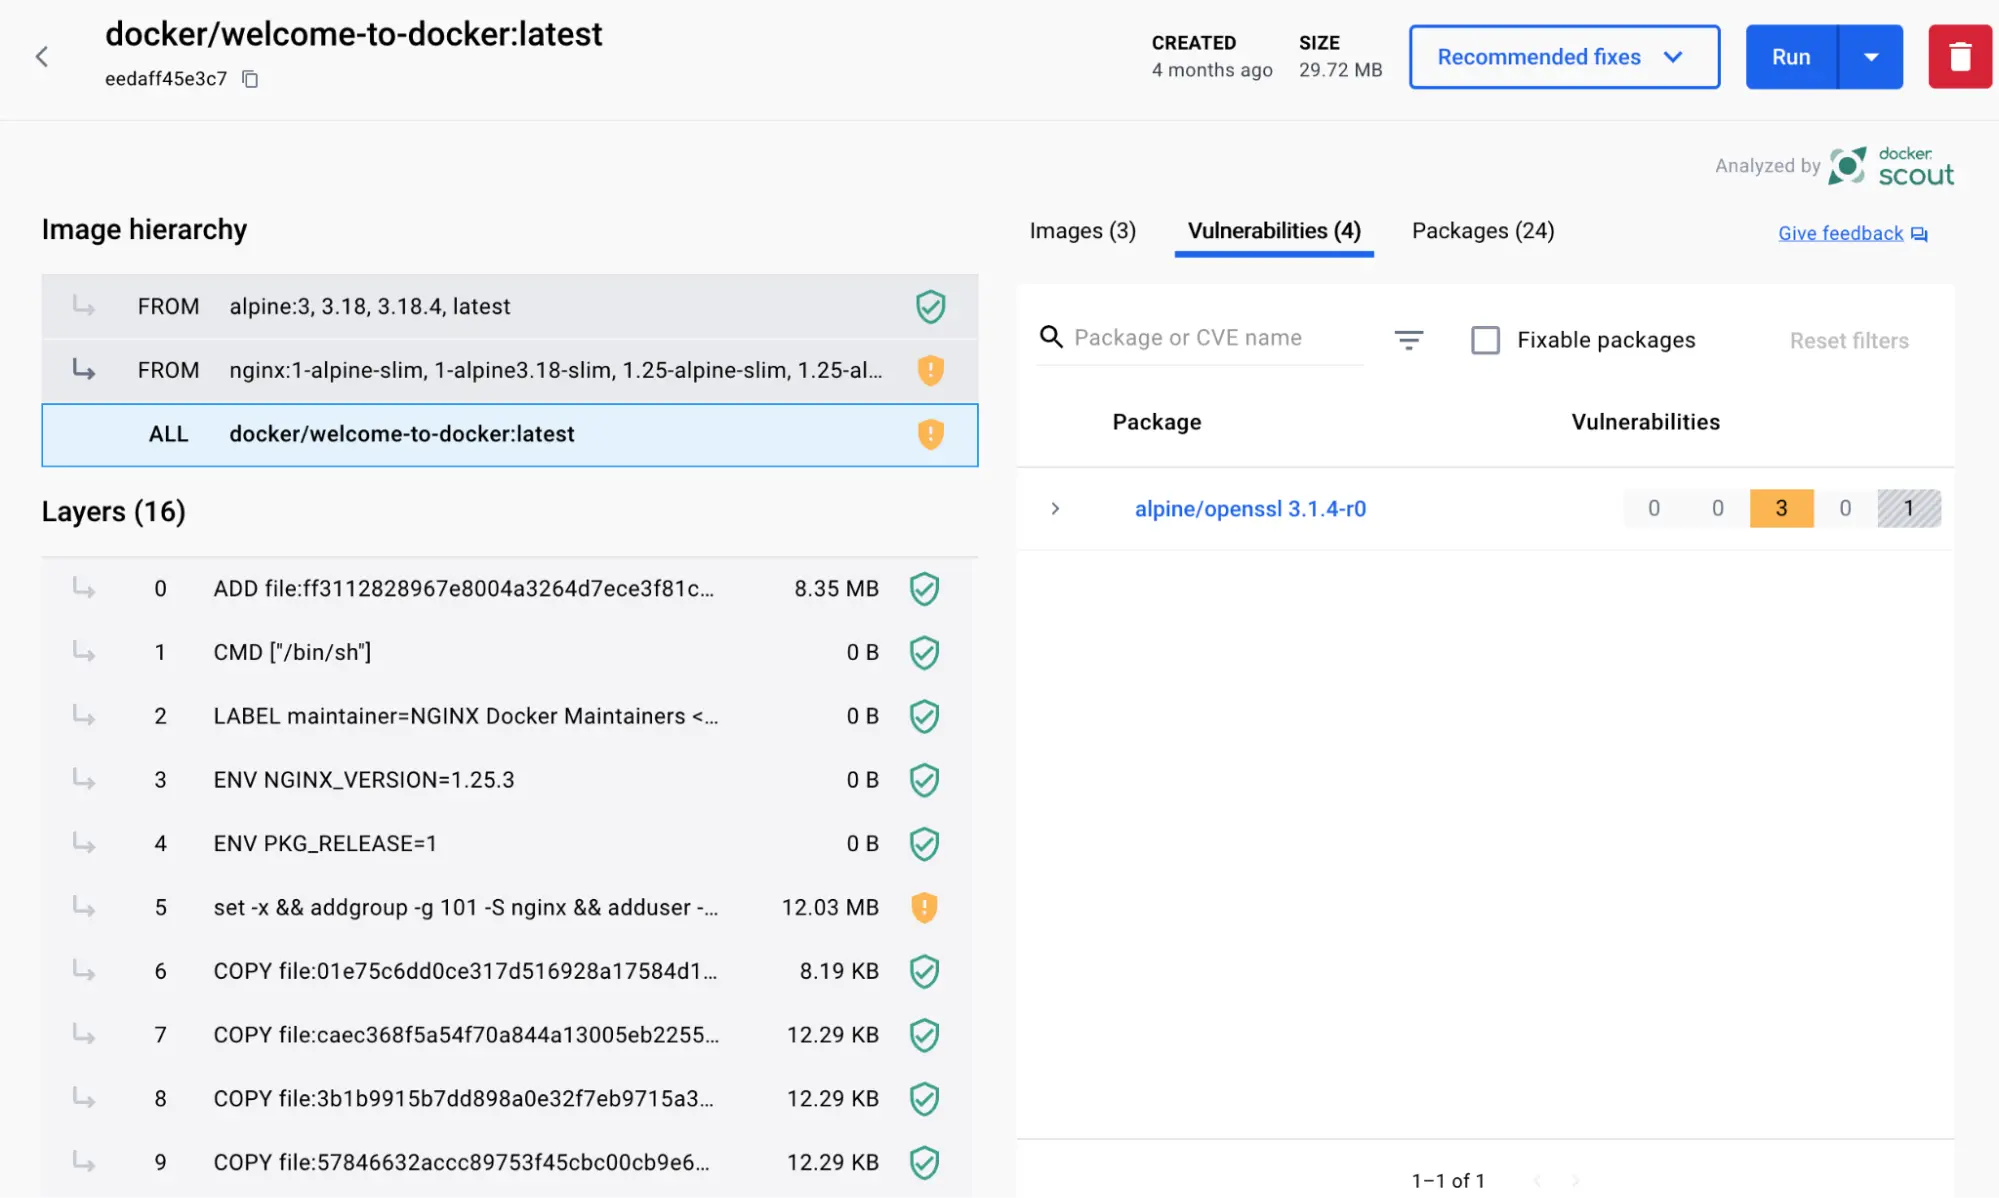Expand the alpine/openssl 3.1.4-r0 vulnerability row
The height and width of the screenshot is (1198, 1999).
1057,508
